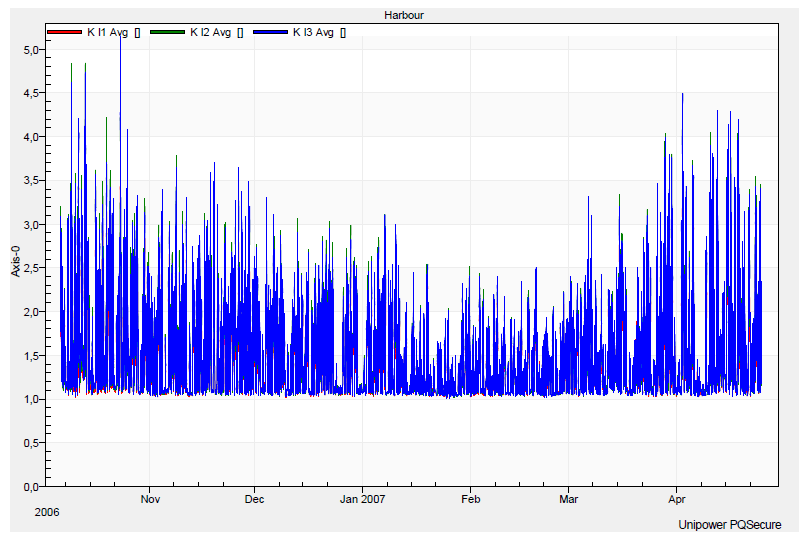Image resolution: width=811 pixels, height=539 pixels.
Task: Toggle the bracket box after K I2 Avg
Action: (240, 32)
